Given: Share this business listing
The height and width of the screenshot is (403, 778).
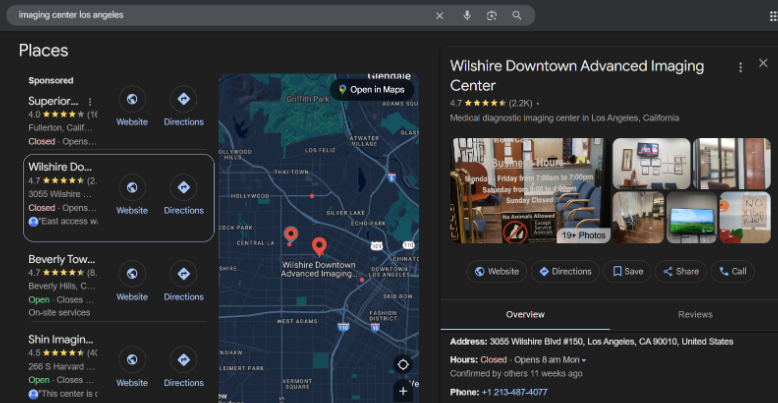Looking at the screenshot, I should [680, 271].
